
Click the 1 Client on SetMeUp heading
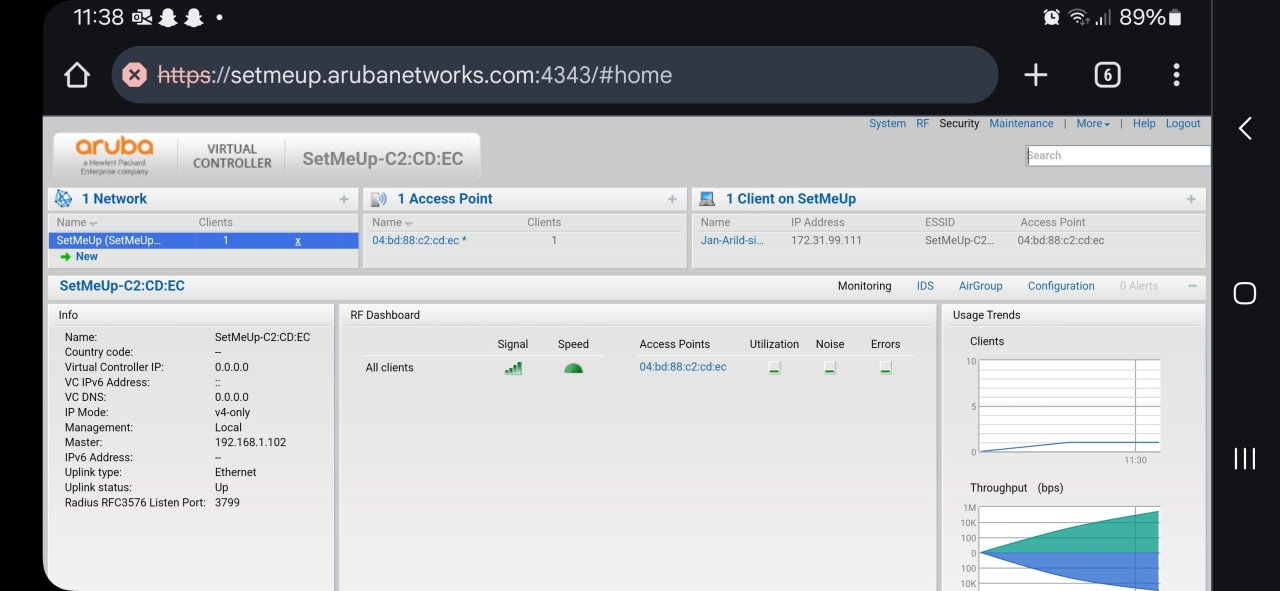click(791, 199)
